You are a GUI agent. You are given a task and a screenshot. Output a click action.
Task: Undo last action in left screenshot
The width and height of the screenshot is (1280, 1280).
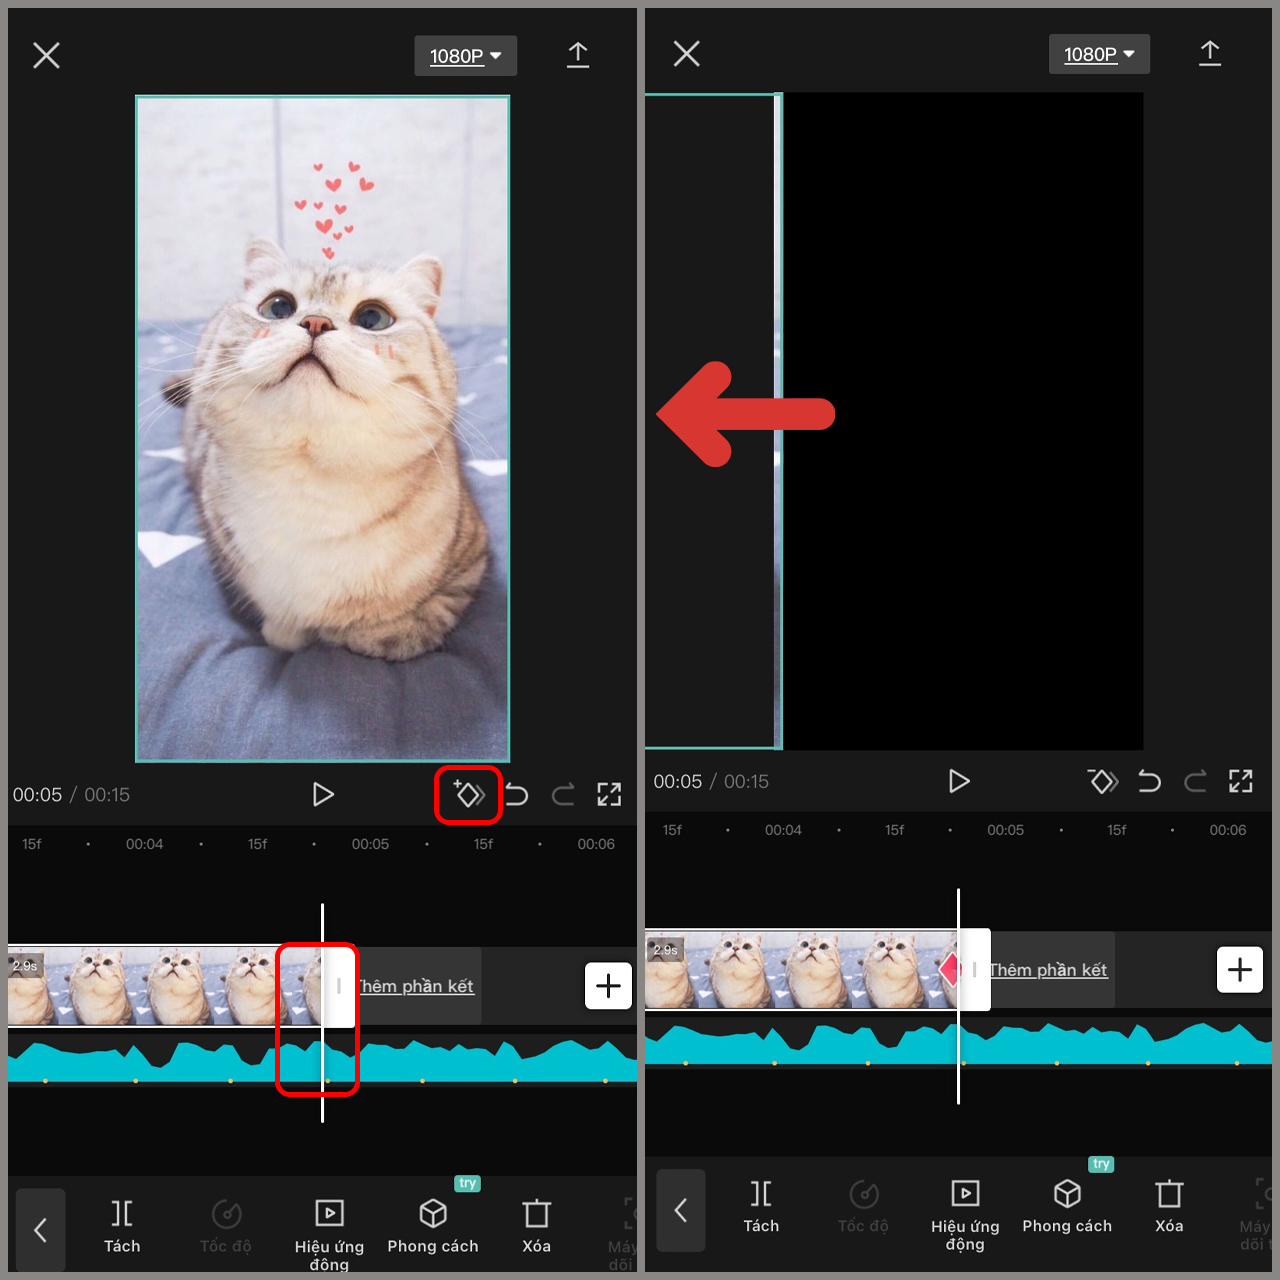(517, 795)
